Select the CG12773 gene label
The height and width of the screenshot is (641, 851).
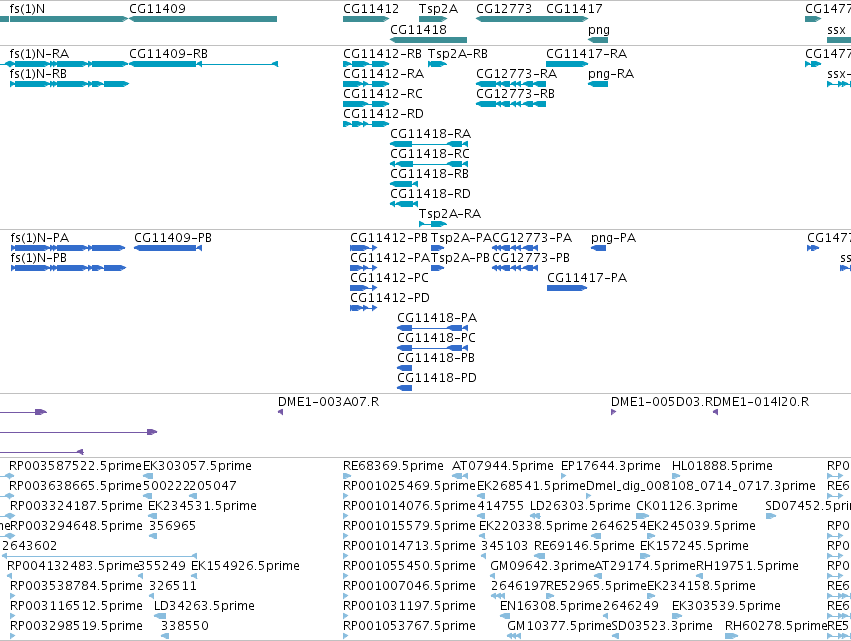coord(504,9)
